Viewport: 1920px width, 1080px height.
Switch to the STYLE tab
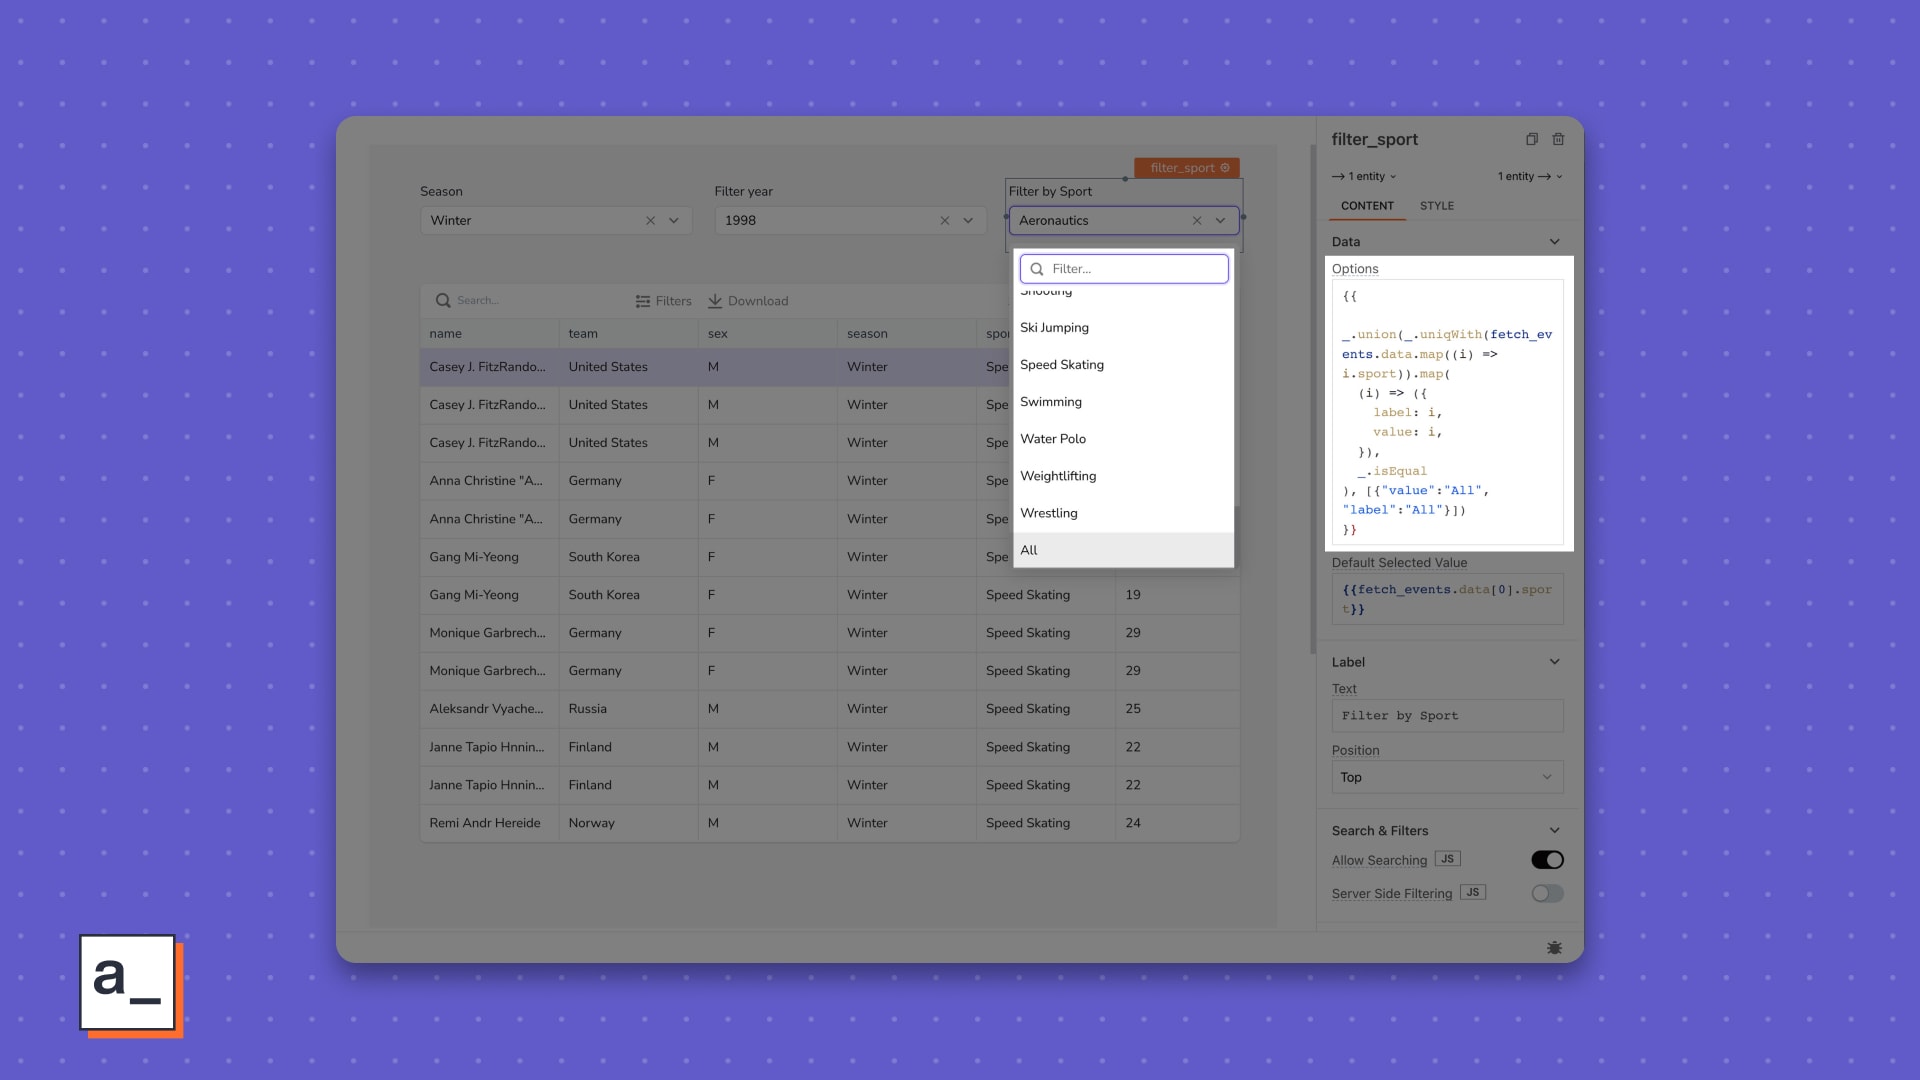(x=1437, y=206)
